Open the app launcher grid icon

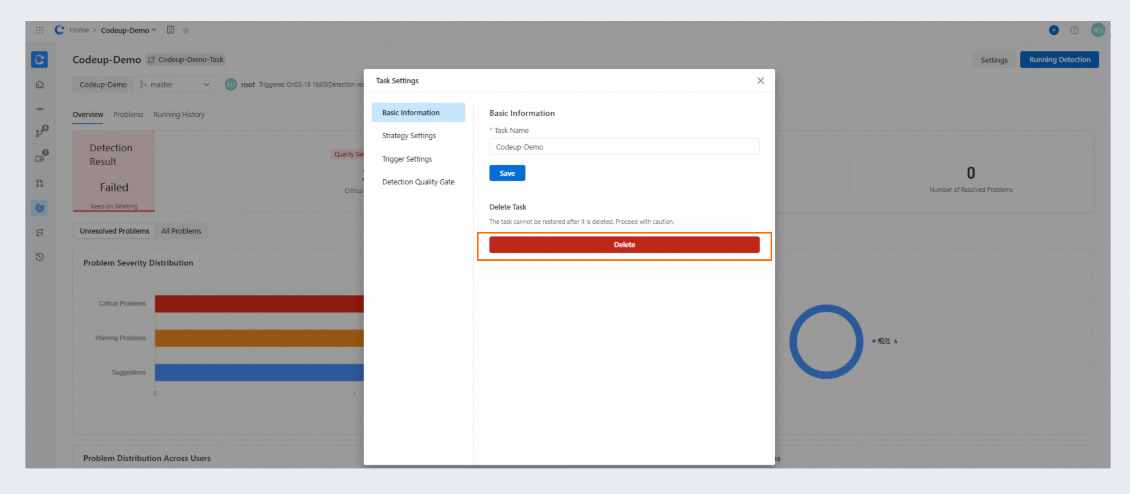(40, 30)
